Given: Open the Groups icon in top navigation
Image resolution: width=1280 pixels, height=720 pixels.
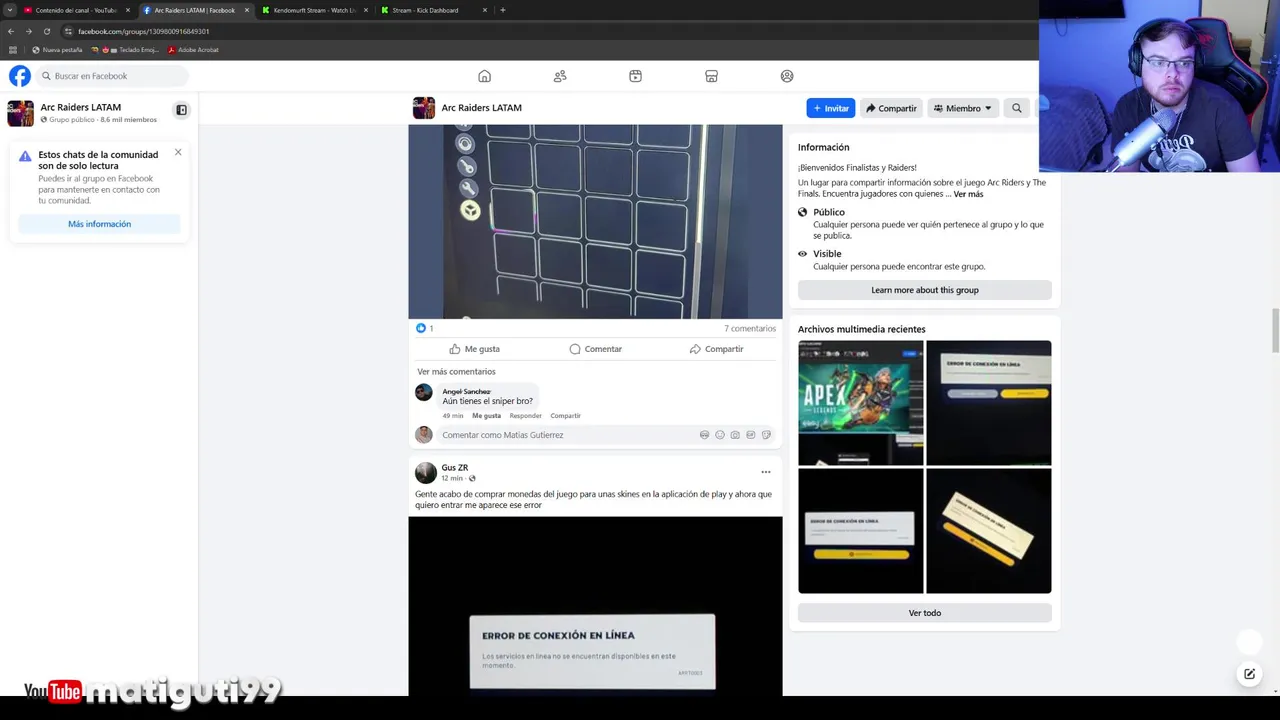Looking at the screenshot, I should point(787,76).
